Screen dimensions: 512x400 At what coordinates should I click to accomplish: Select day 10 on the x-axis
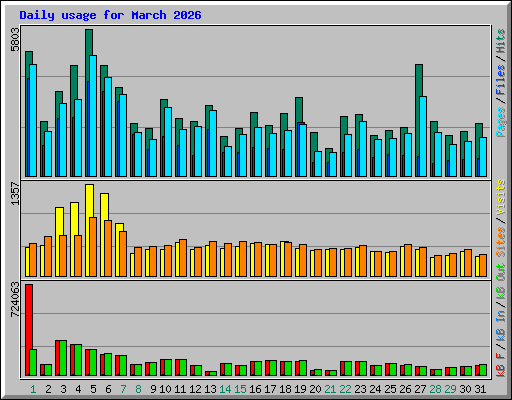point(165,389)
